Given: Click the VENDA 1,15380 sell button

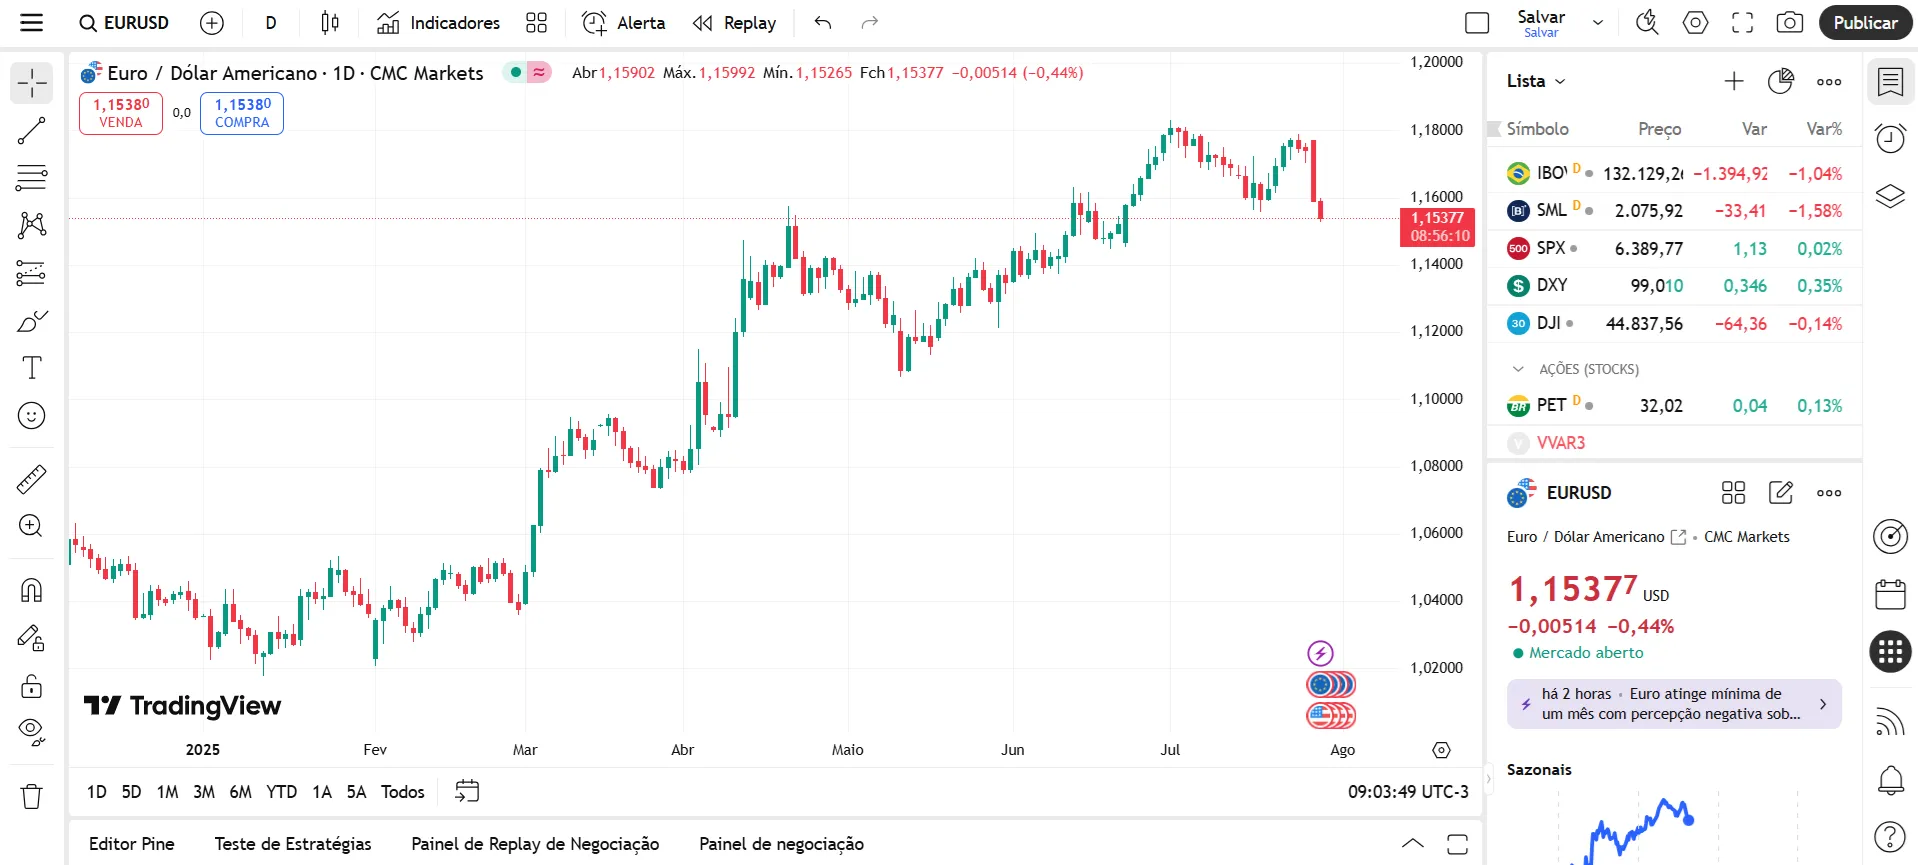Looking at the screenshot, I should (x=121, y=113).
